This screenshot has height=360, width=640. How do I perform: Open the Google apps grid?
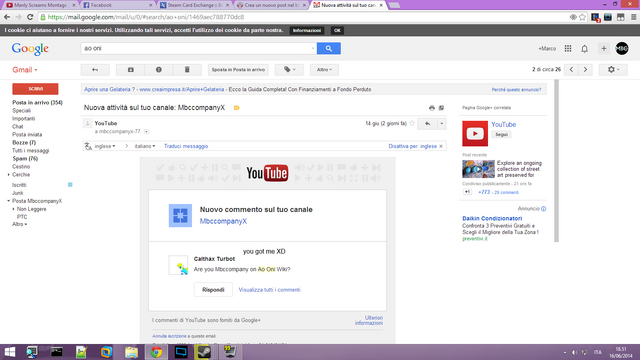coord(568,49)
